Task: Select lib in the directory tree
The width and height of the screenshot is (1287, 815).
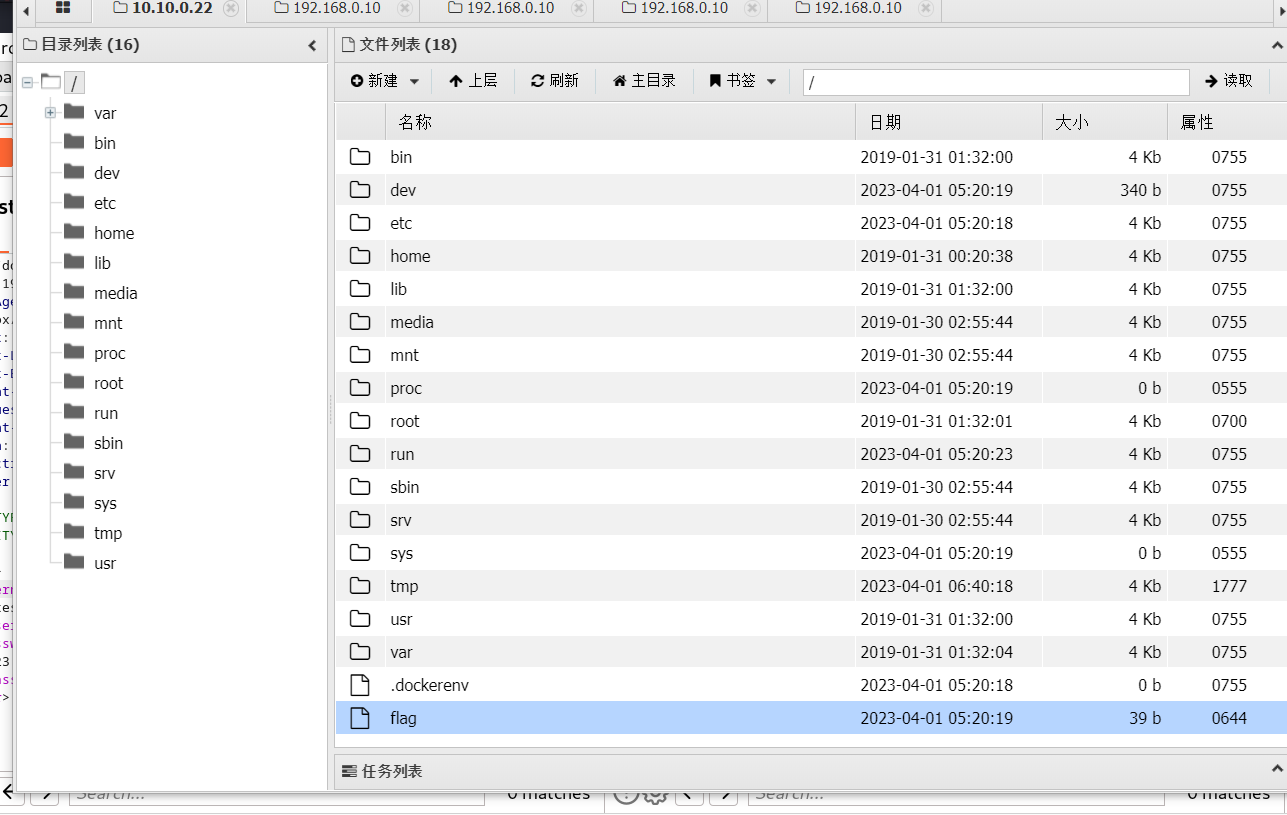Action: 102,263
